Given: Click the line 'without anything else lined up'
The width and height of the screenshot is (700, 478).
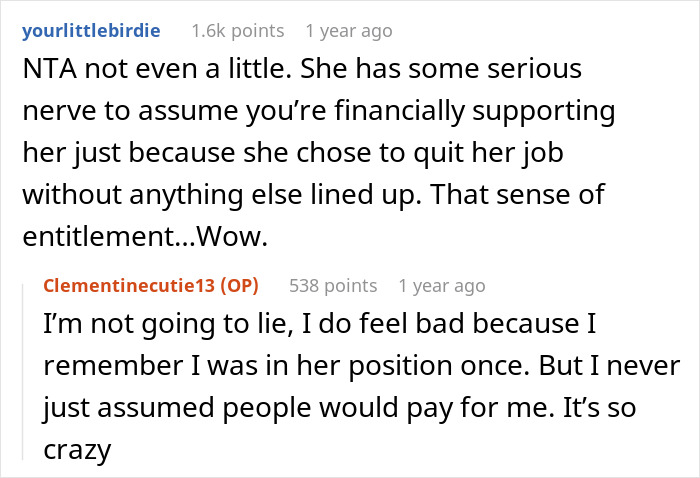Looking at the screenshot, I should click(313, 195).
